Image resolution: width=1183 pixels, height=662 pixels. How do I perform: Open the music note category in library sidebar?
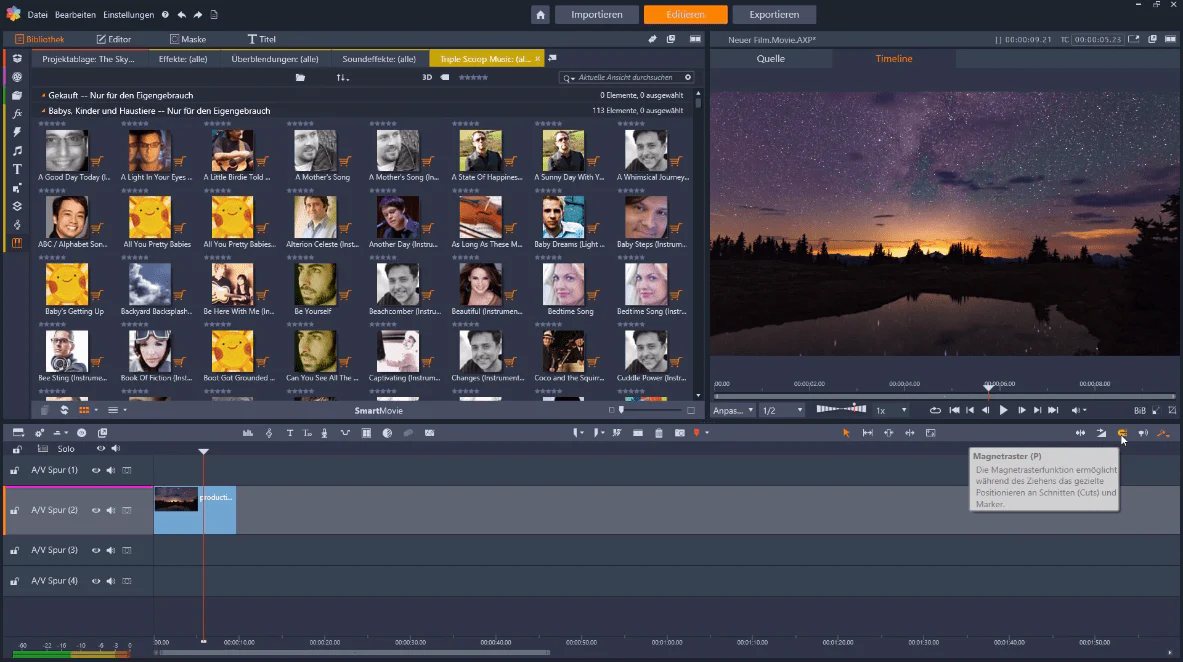pyautogui.click(x=17, y=151)
